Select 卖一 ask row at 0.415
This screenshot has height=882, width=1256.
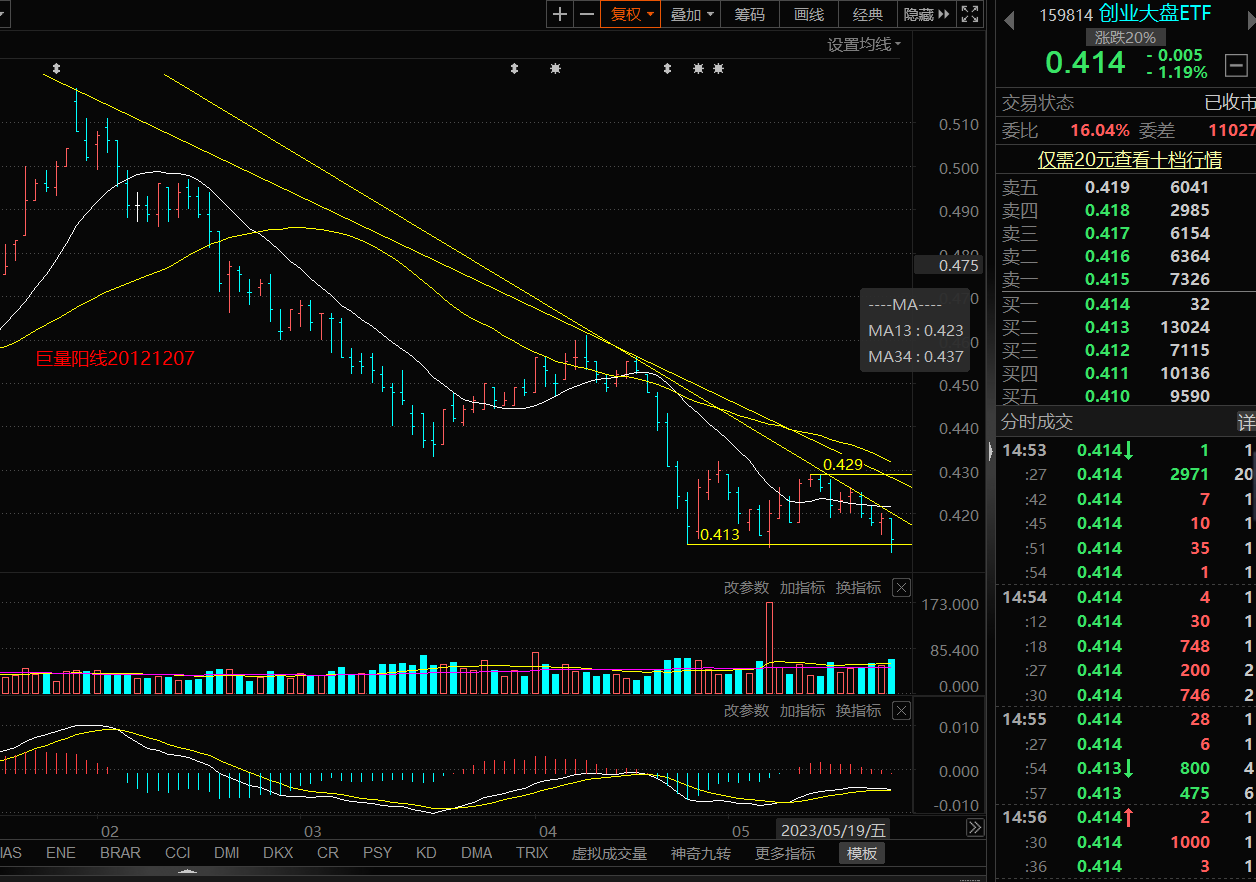click(x=1126, y=279)
